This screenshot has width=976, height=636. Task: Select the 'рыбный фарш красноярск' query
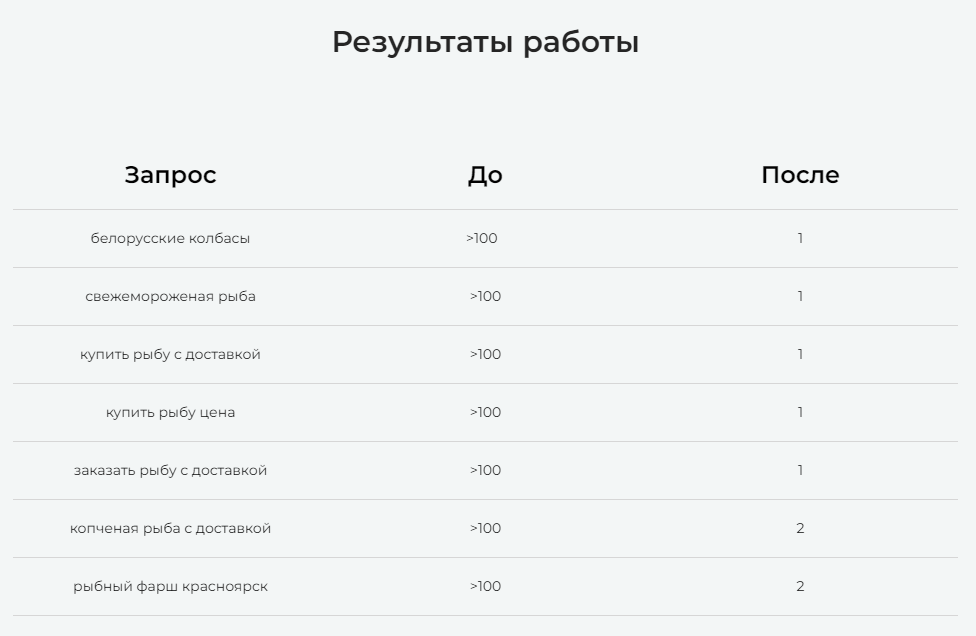(170, 586)
